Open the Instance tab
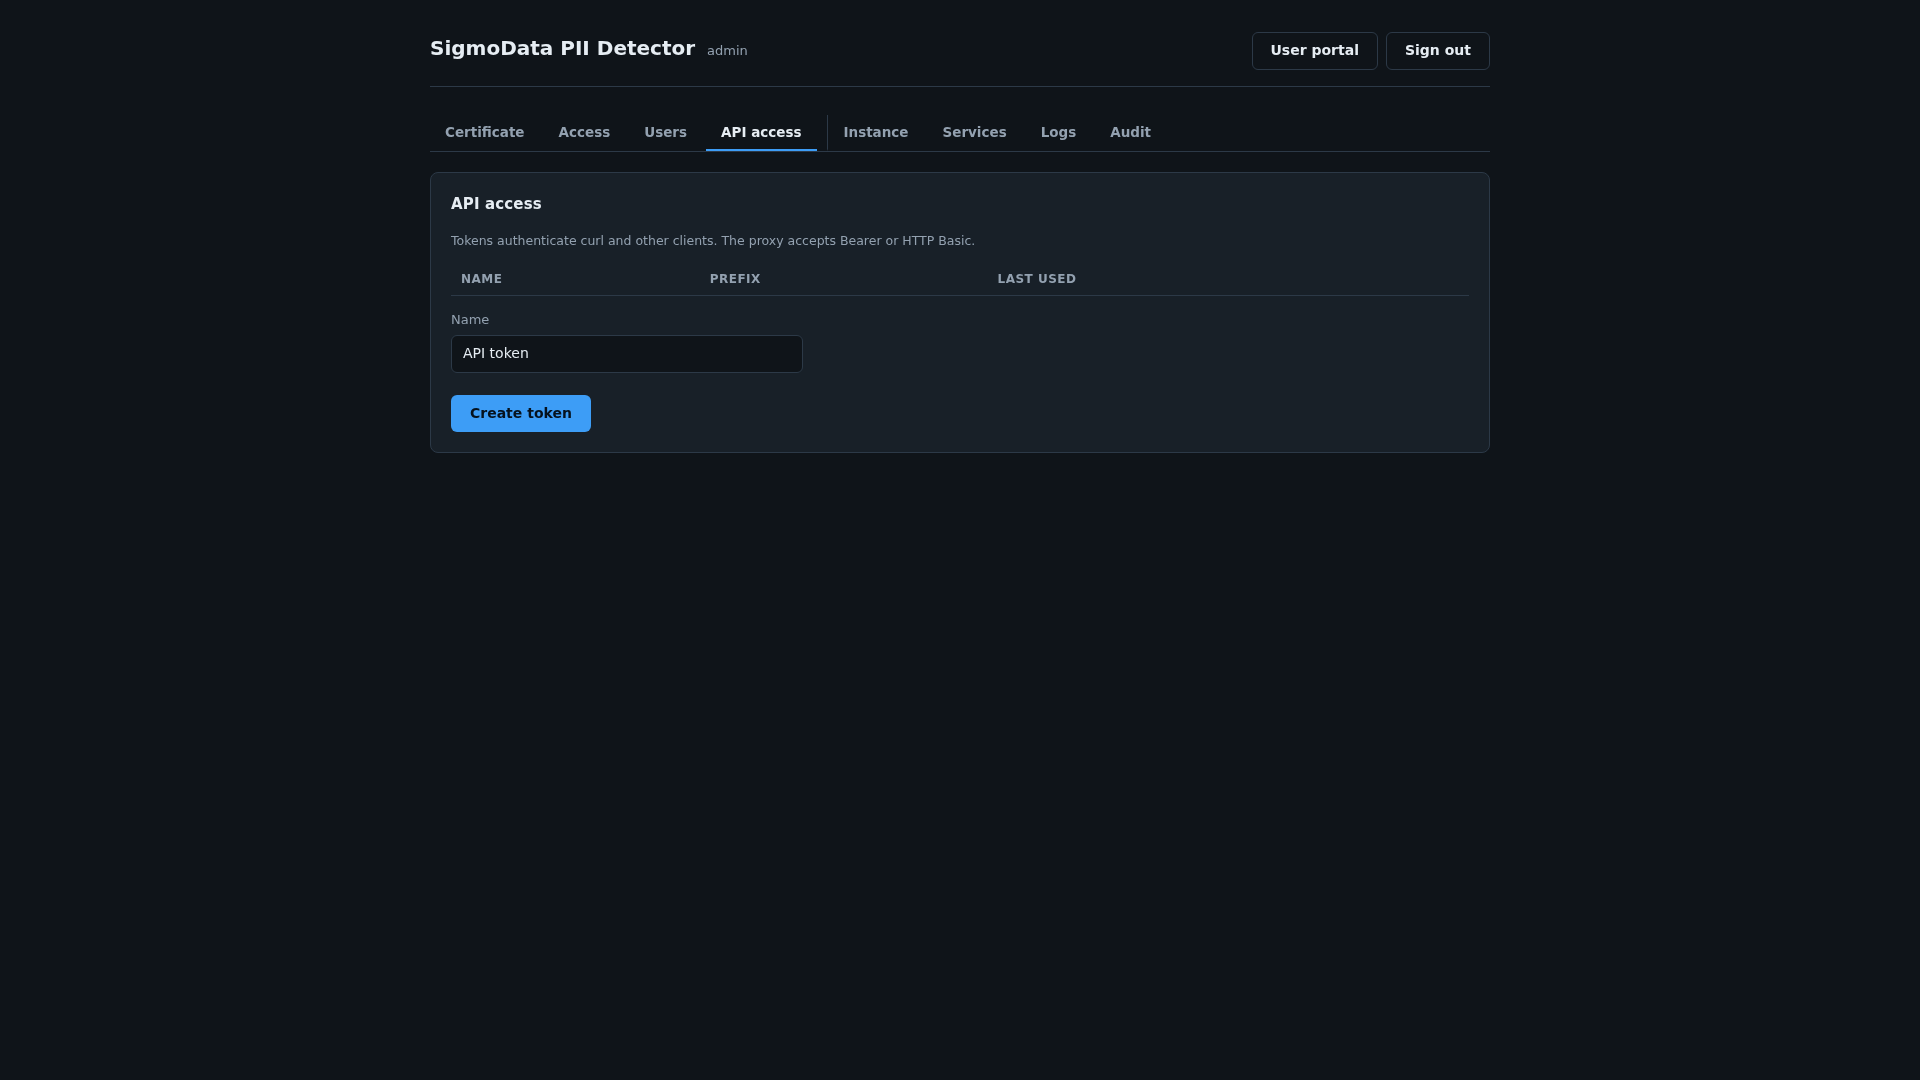1920x1080 pixels. (x=875, y=132)
